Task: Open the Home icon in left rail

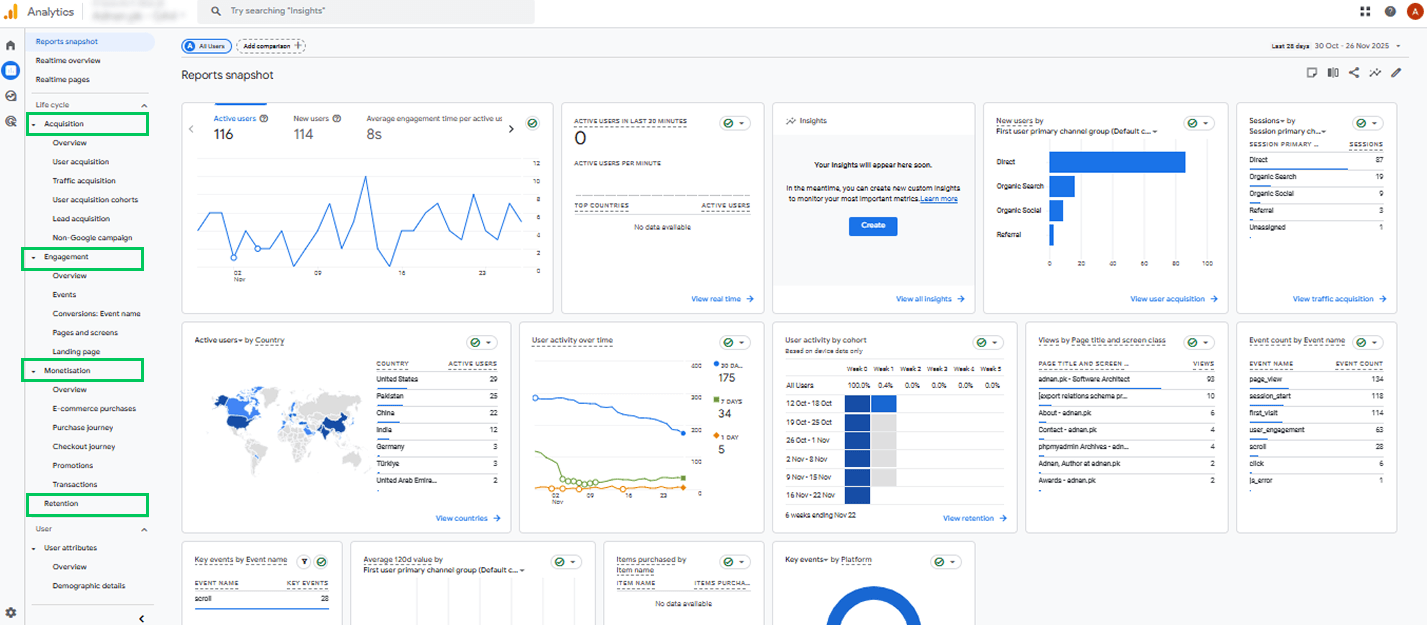Action: coord(10,45)
